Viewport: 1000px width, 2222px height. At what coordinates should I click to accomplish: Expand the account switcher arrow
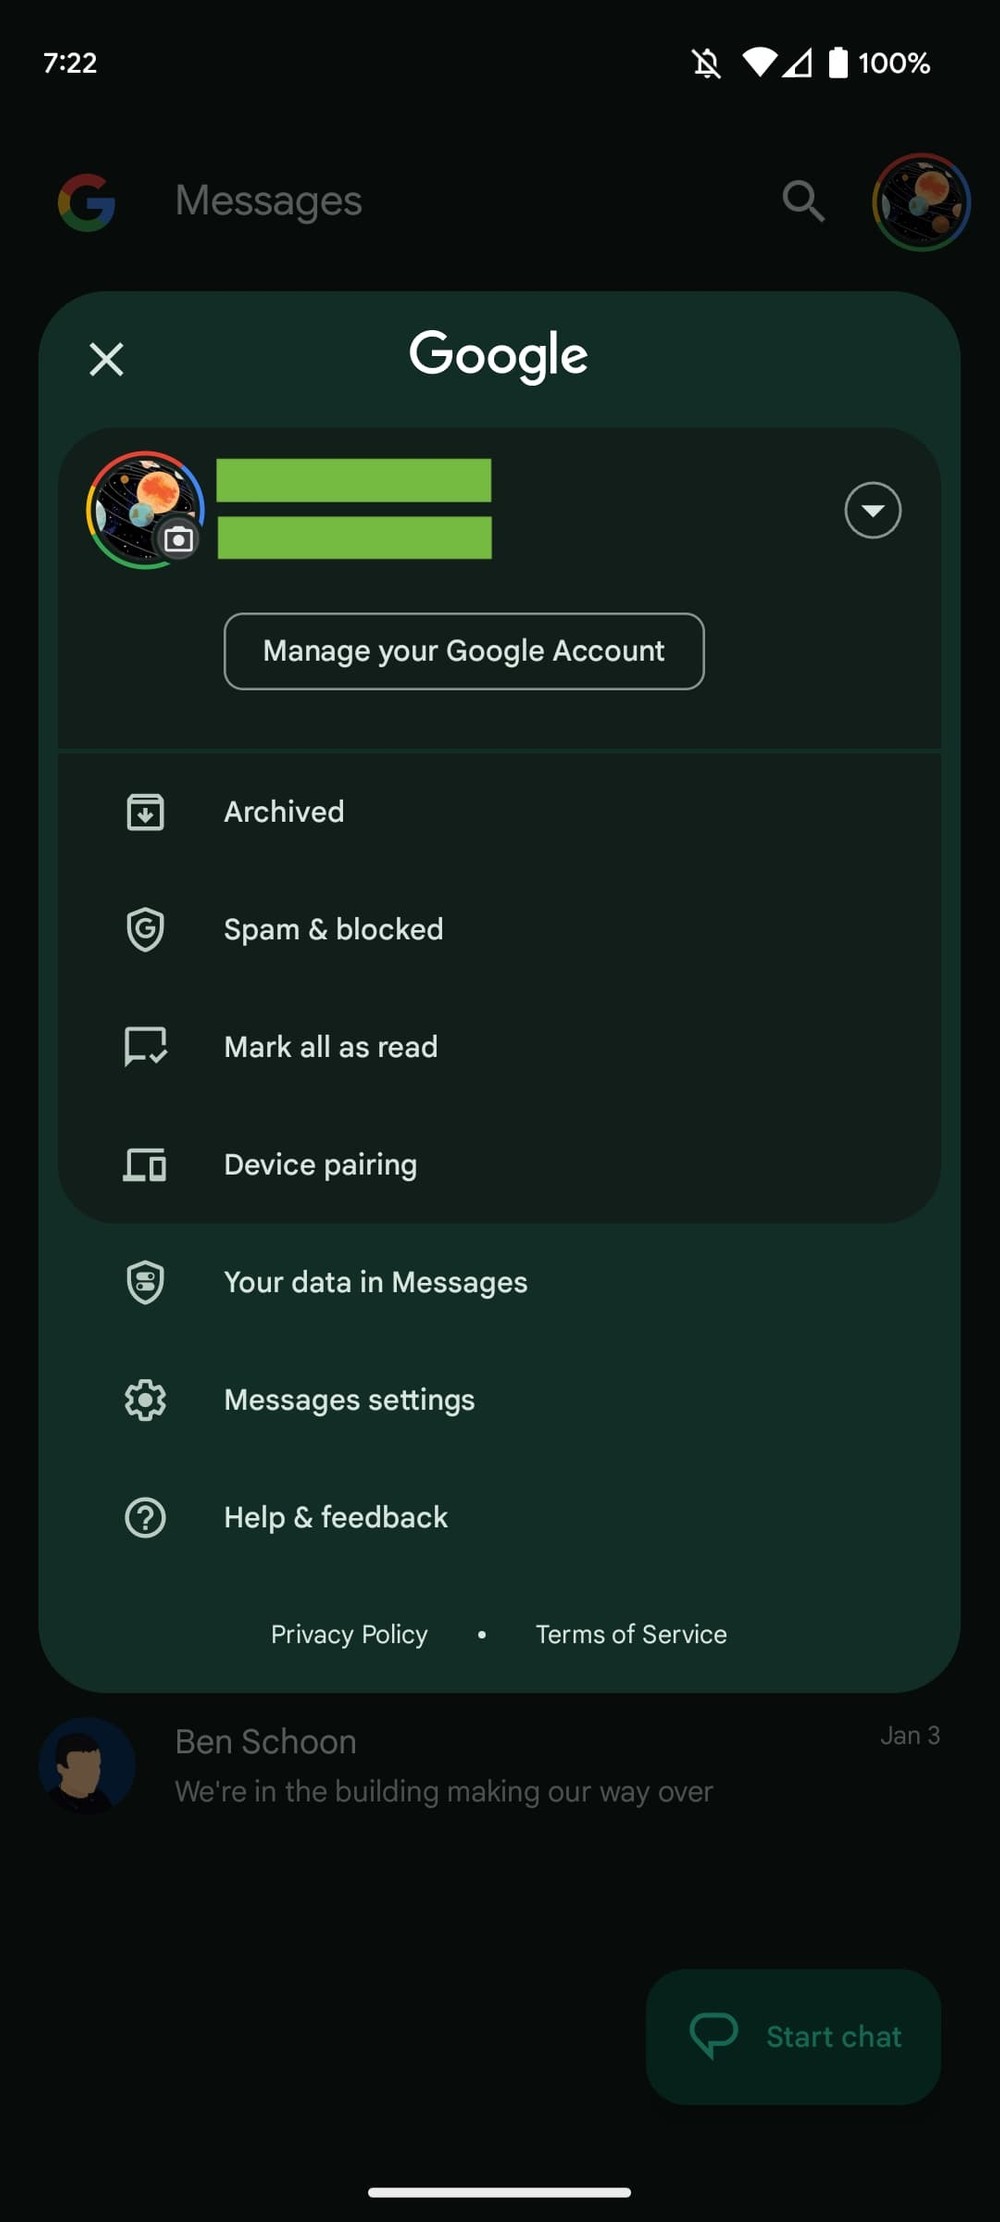point(872,511)
